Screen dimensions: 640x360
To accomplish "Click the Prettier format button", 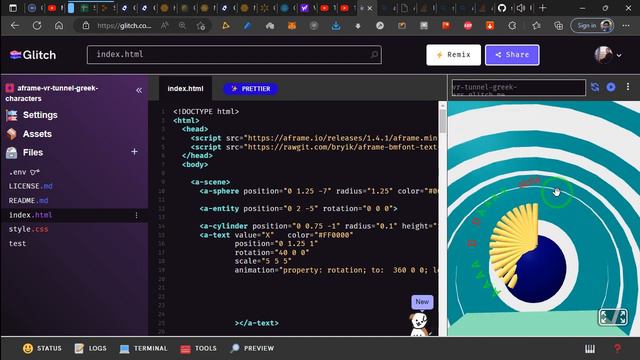I will point(251,89).
